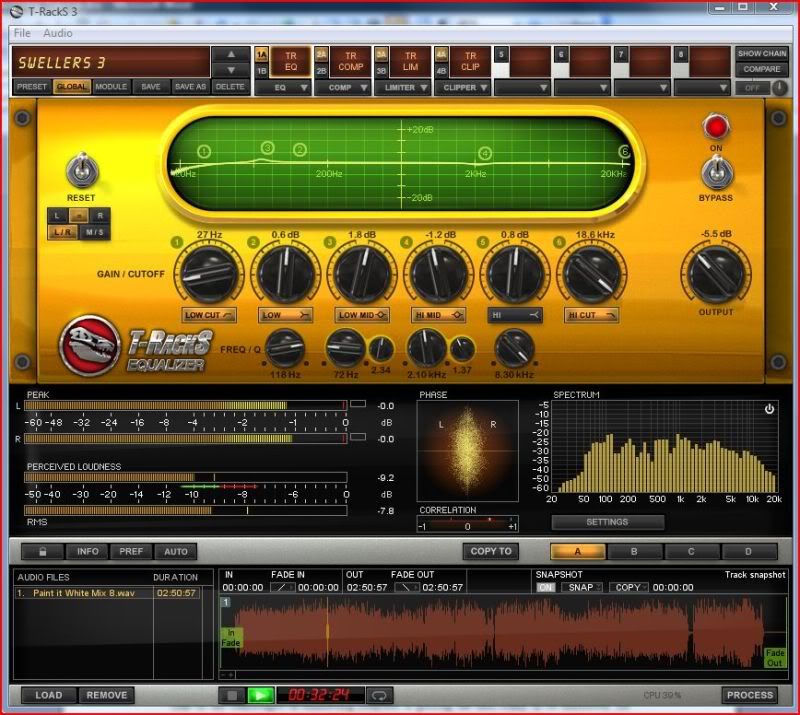Click the REMOVE button
800x715 pixels.
[x=107, y=695]
